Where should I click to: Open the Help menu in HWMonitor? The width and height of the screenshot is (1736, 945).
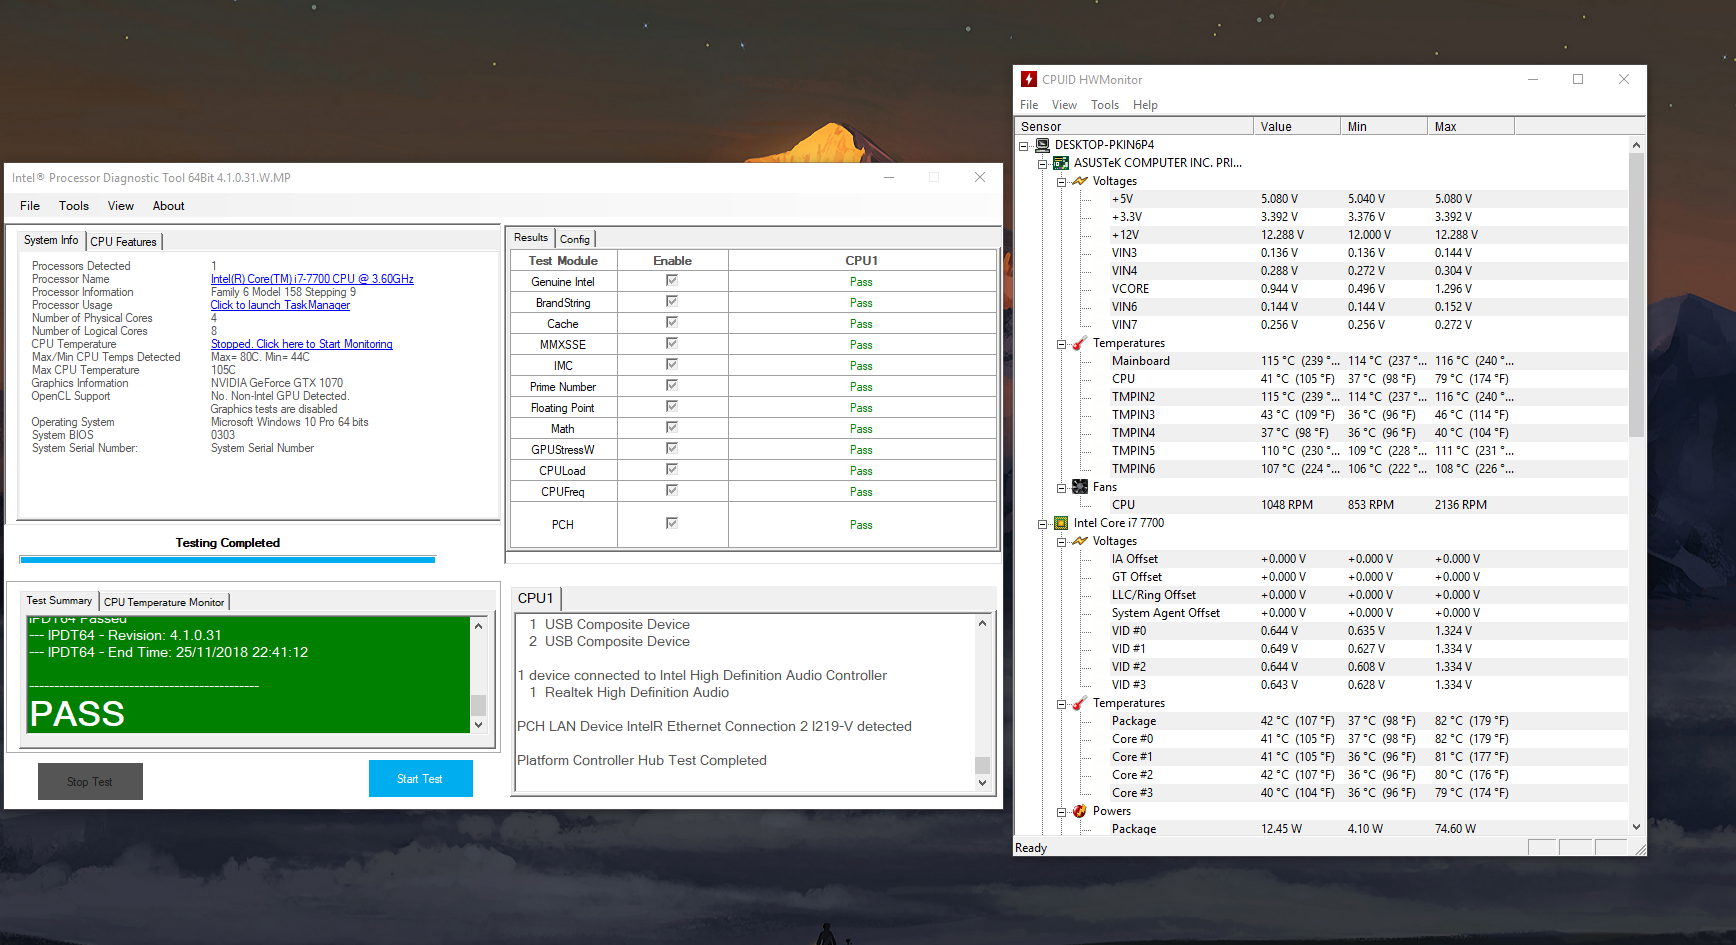click(1145, 105)
